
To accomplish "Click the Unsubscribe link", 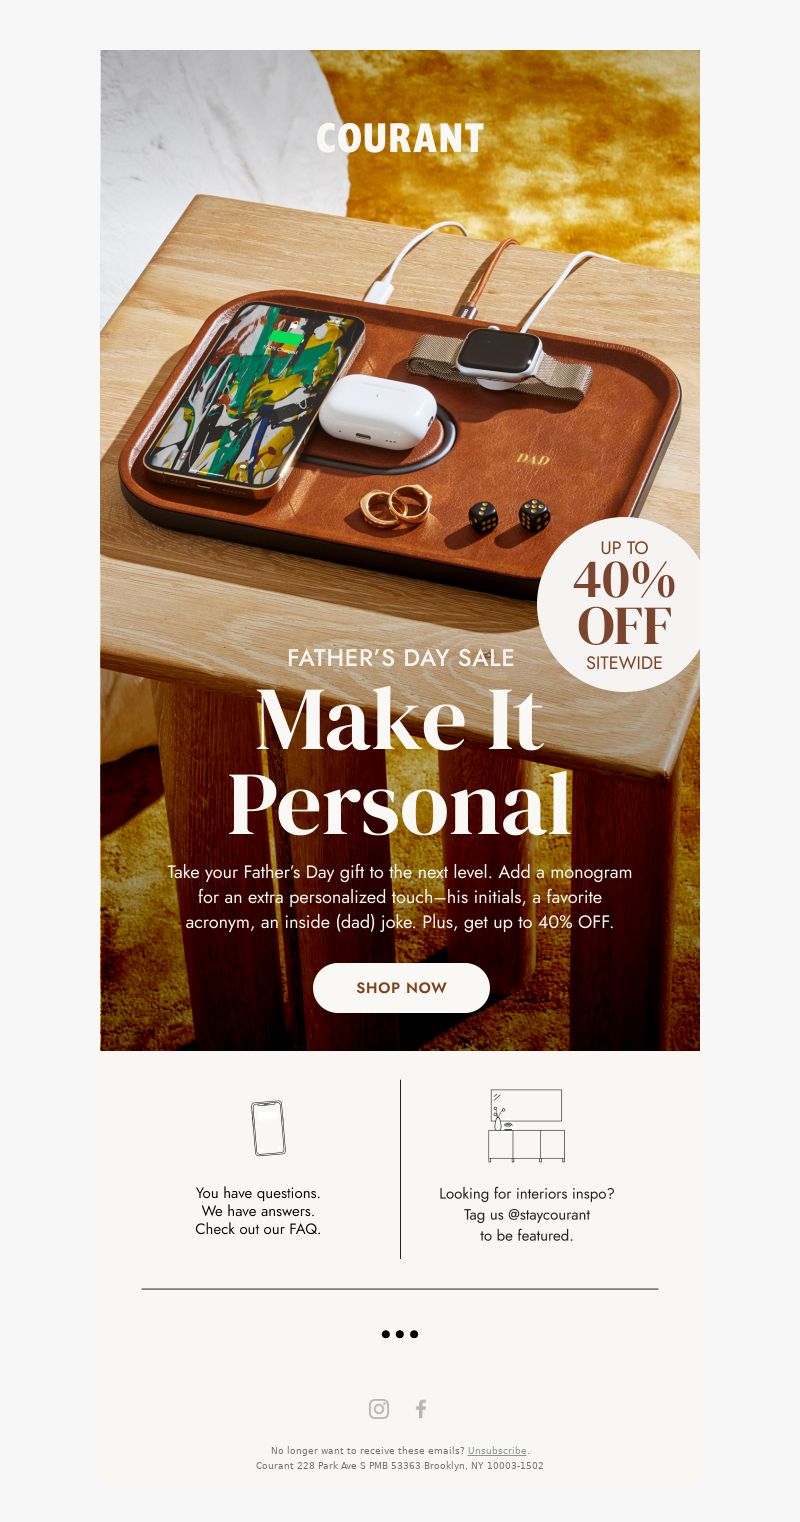I will coord(497,1451).
